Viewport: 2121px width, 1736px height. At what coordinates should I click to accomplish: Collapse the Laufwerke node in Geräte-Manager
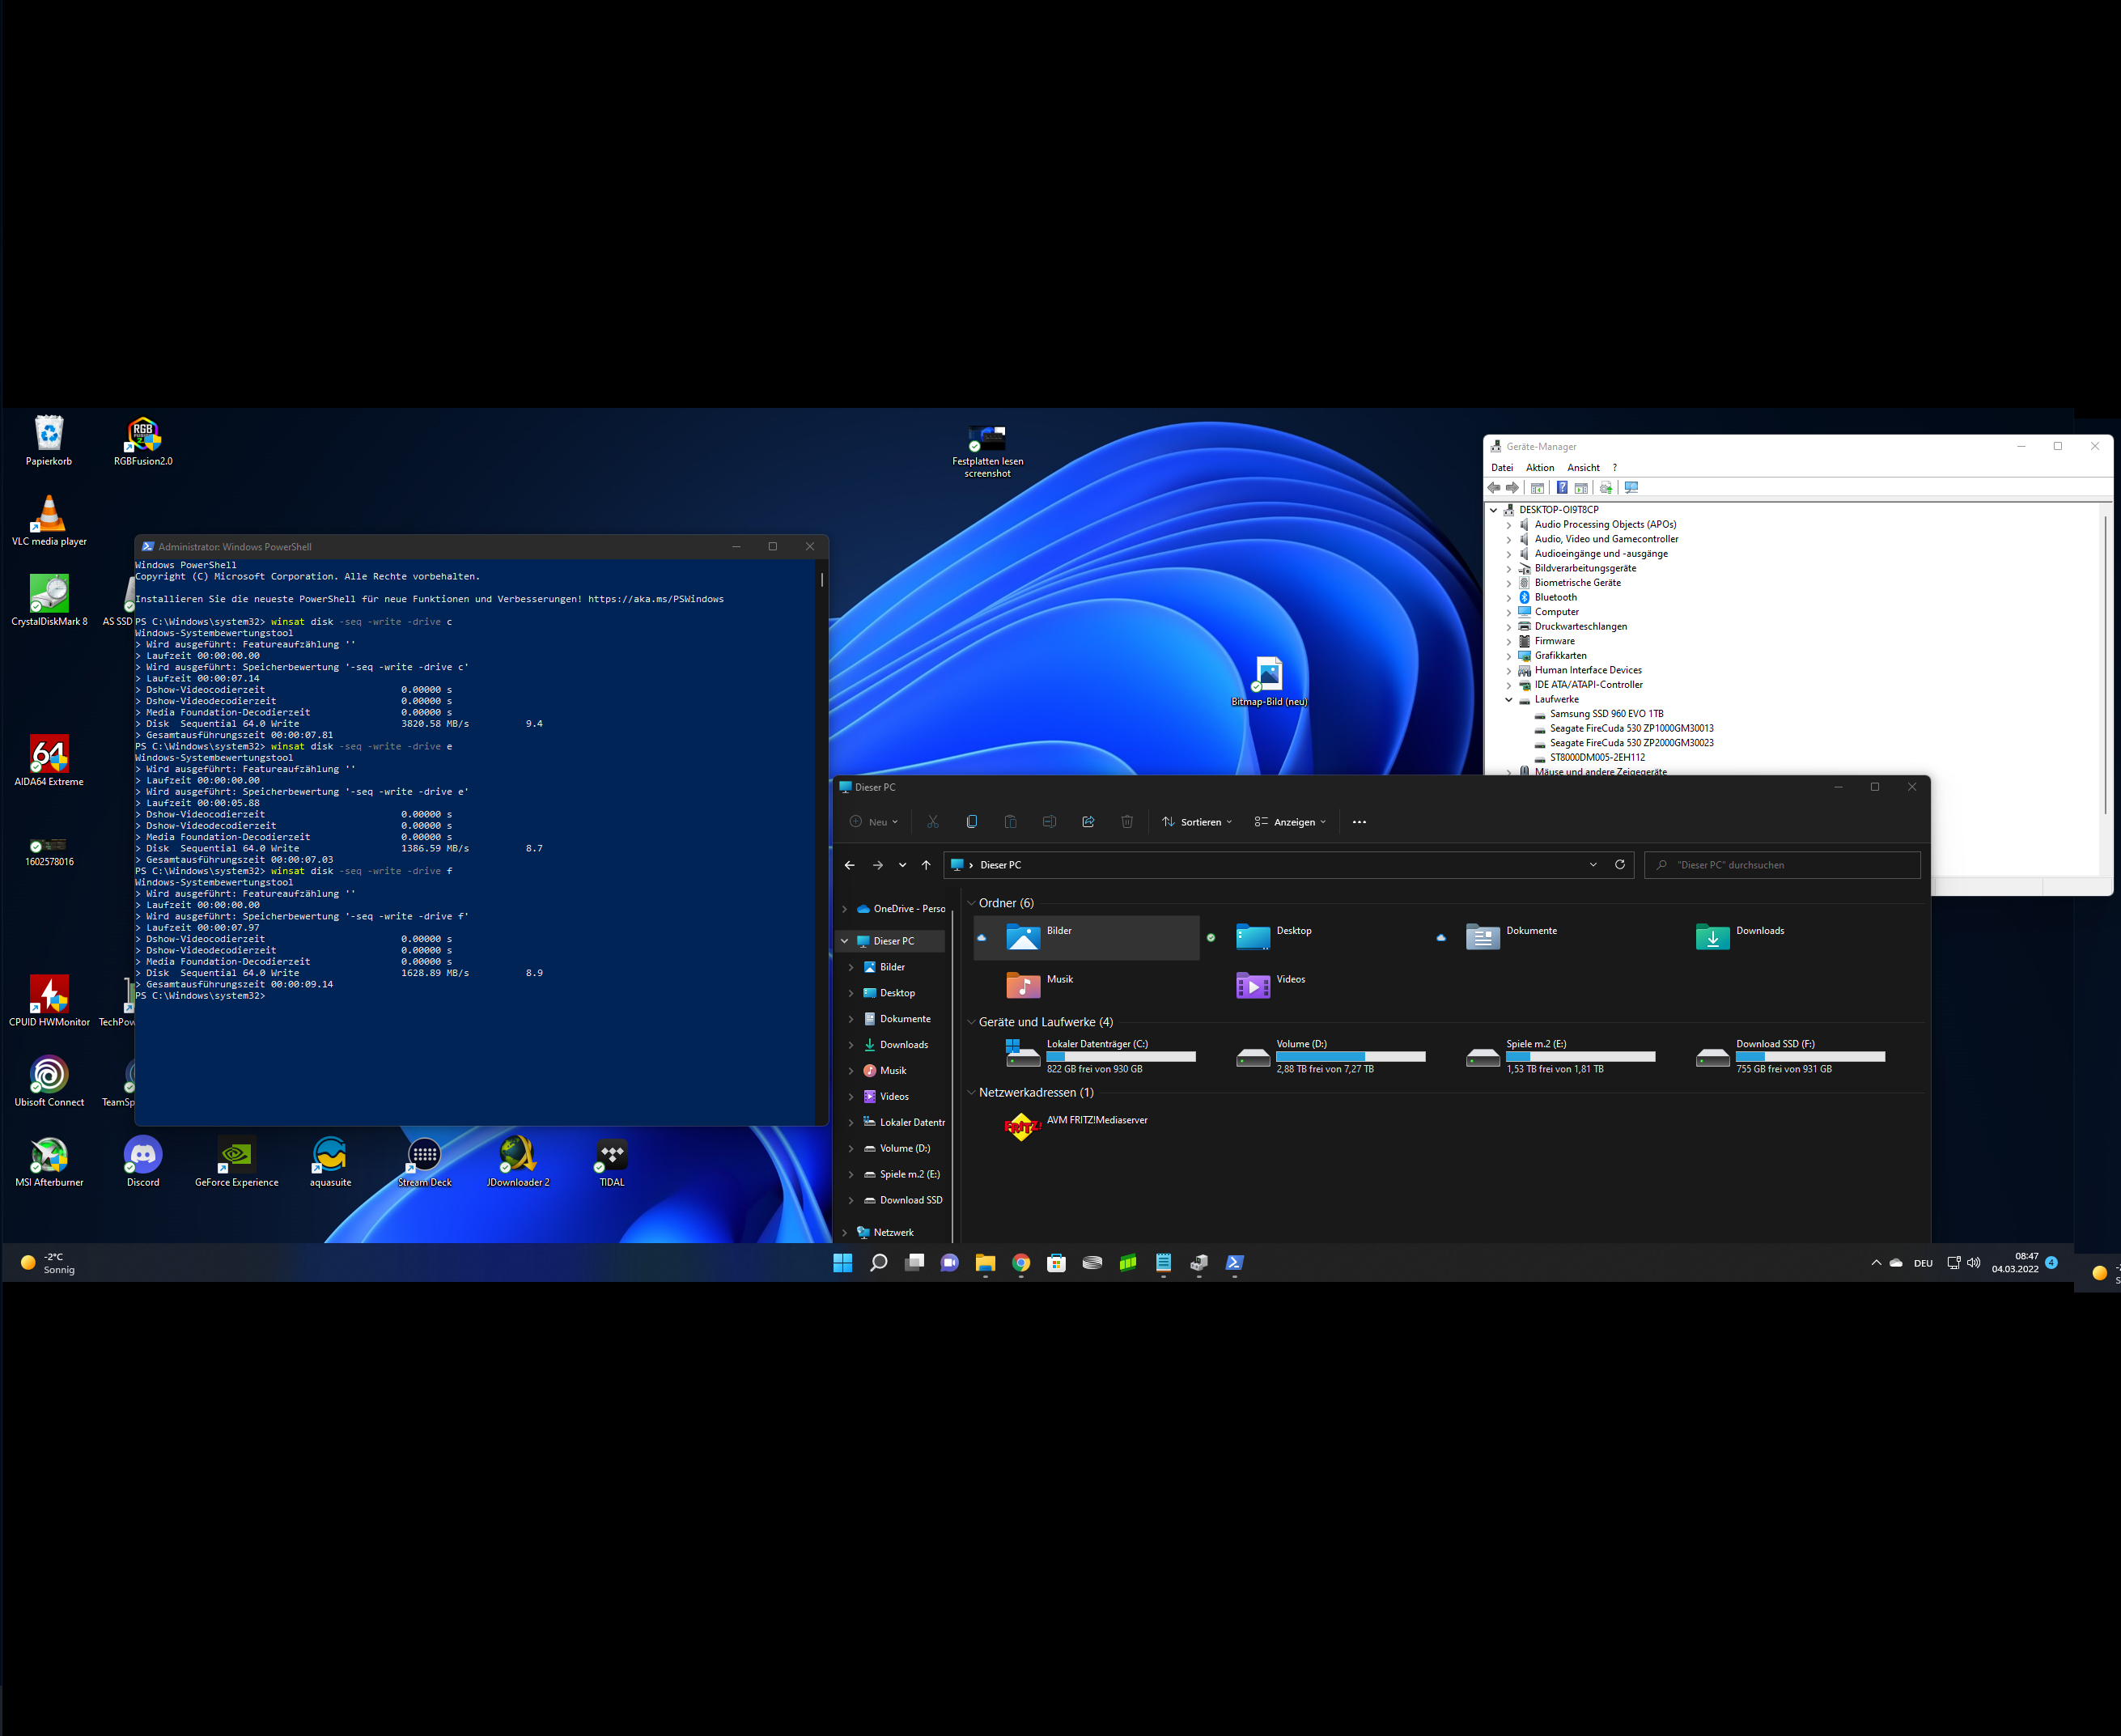tap(1509, 700)
